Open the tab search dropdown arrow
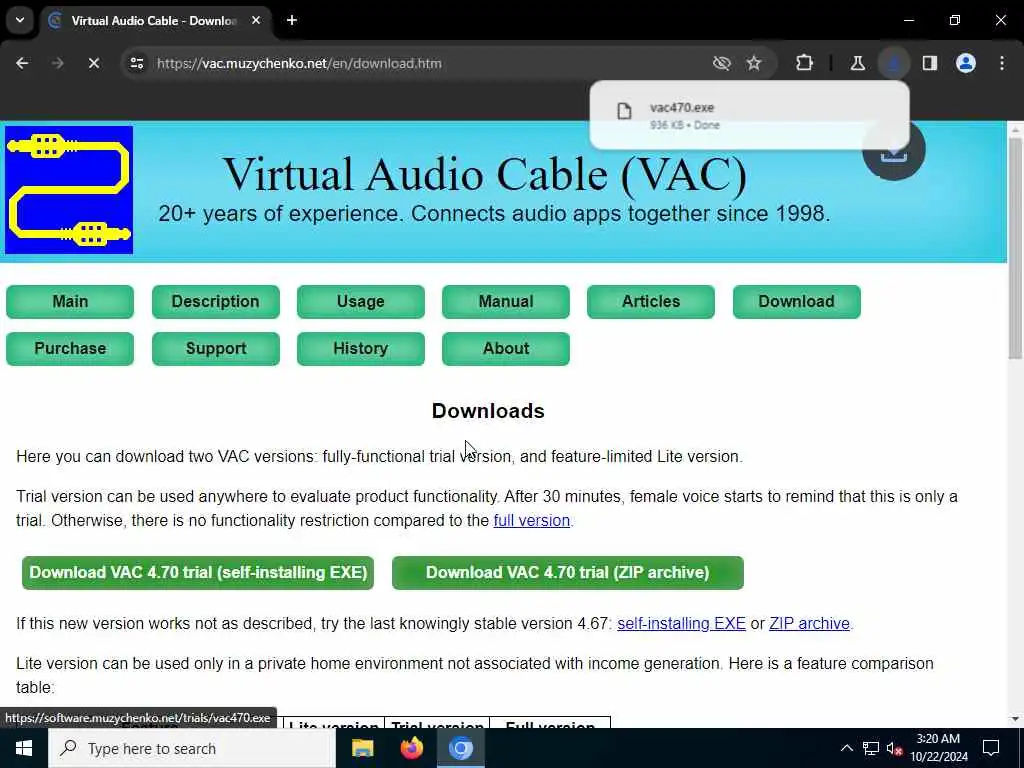 [x=20, y=20]
